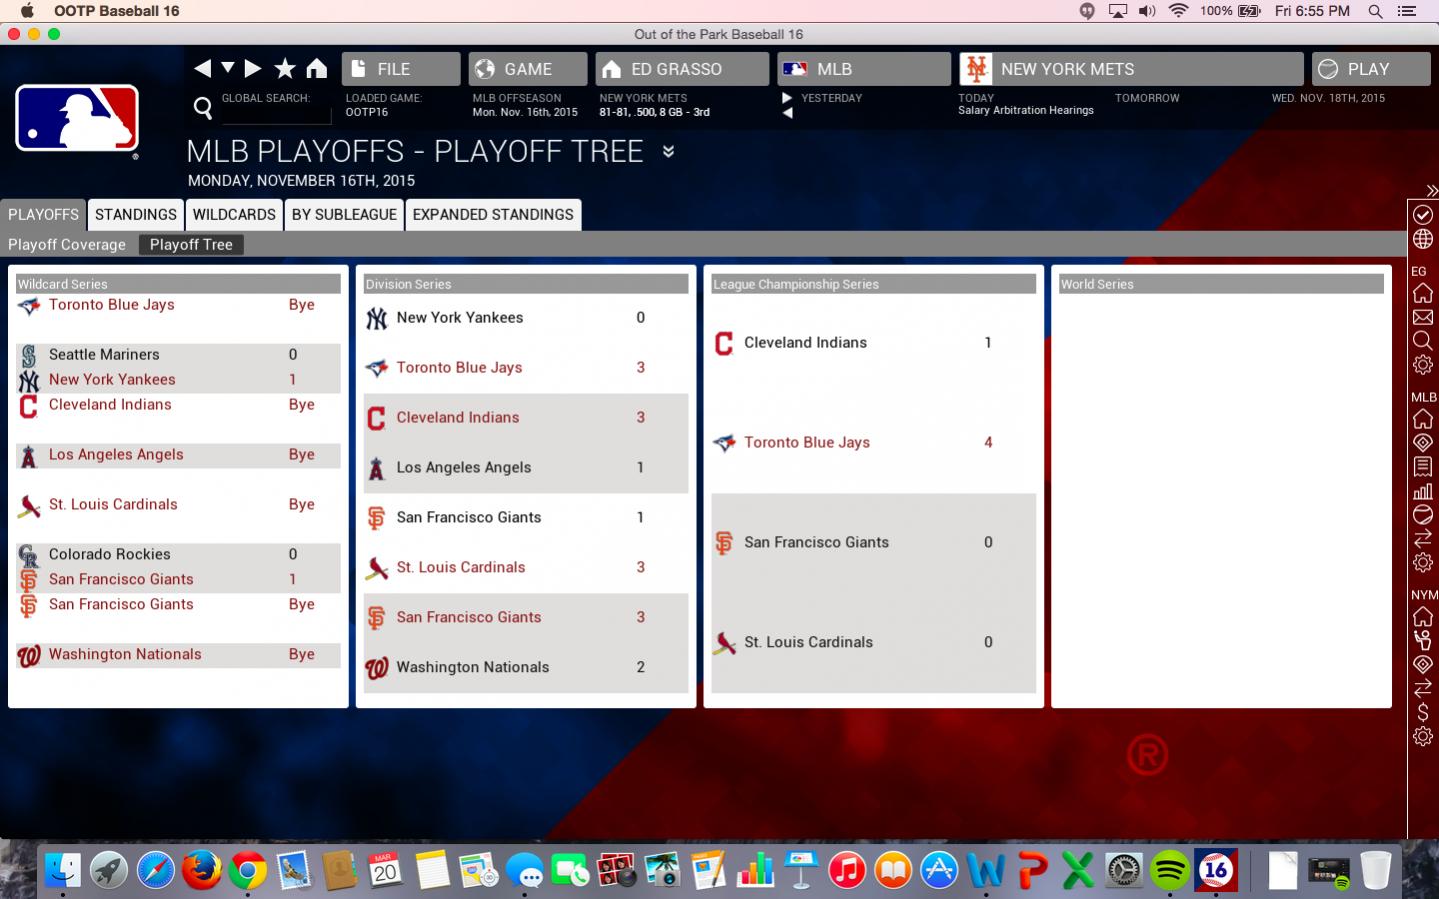Switch to the EXPANDED STANDINGS tab
This screenshot has height=899, width=1439.
point(493,214)
